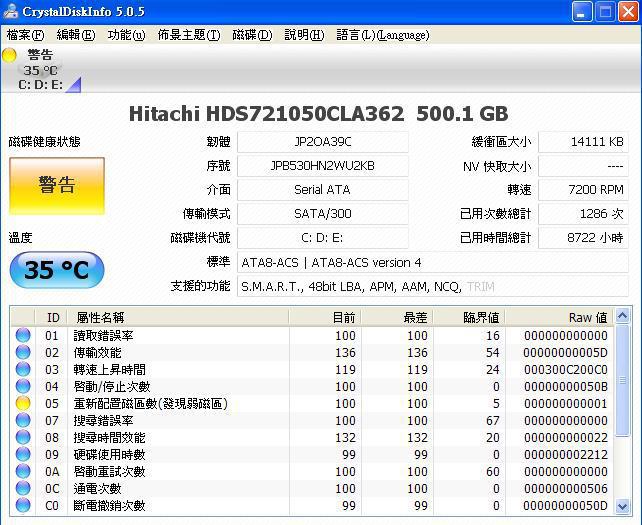Image resolution: width=642 pixels, height=525 pixels.
Task: Click the Raw 值 column header
Action: coord(560,318)
